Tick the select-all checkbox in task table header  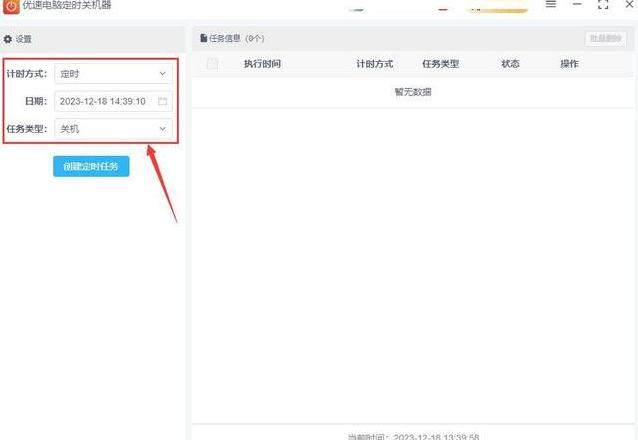[x=212, y=64]
